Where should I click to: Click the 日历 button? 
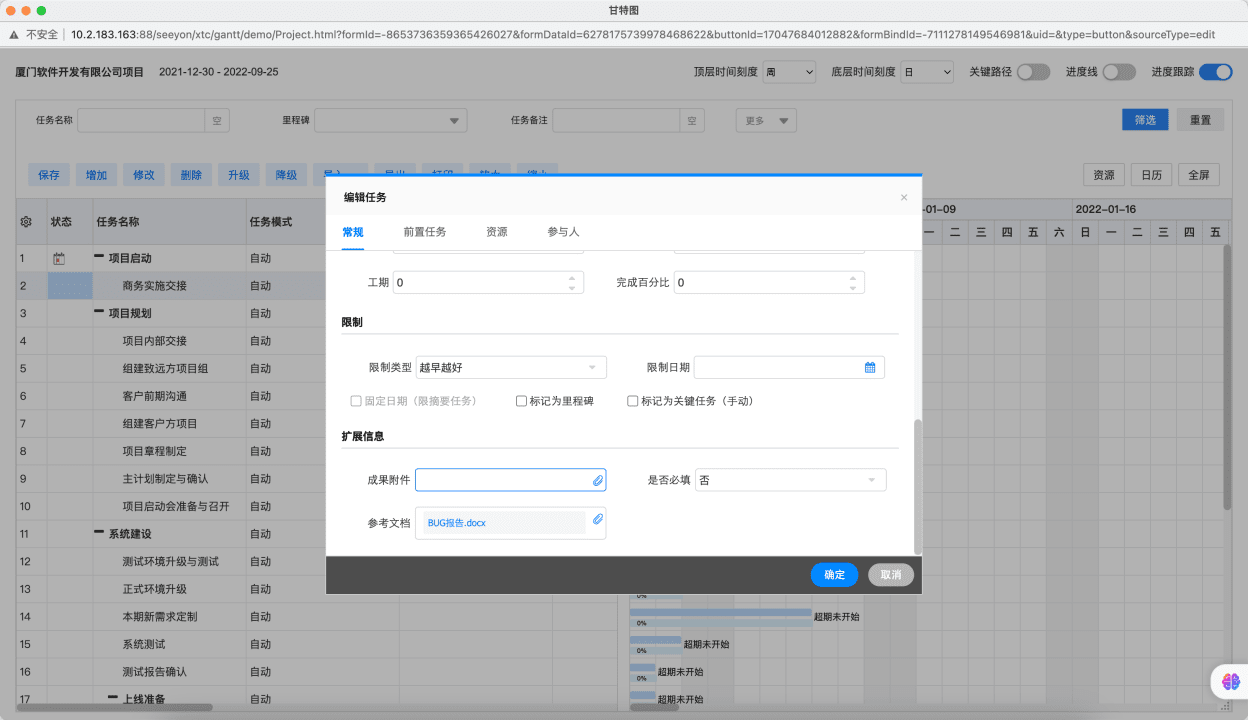click(1152, 175)
